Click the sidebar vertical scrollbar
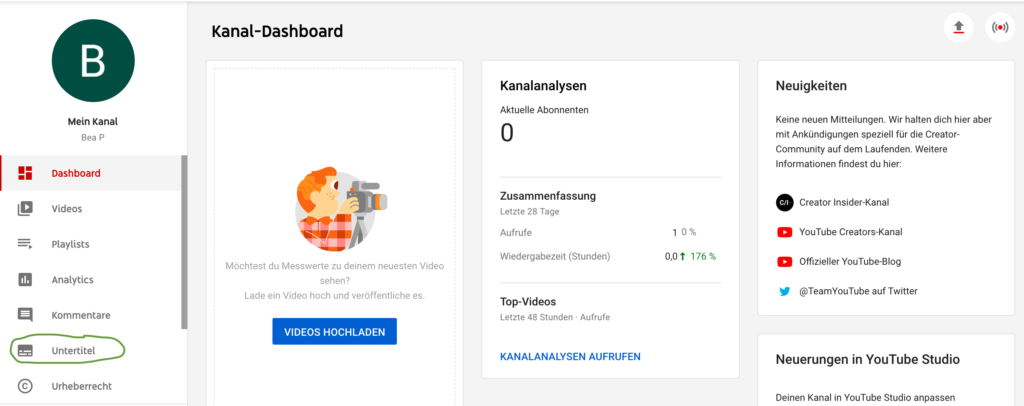The width and height of the screenshot is (1024, 406). click(x=184, y=240)
